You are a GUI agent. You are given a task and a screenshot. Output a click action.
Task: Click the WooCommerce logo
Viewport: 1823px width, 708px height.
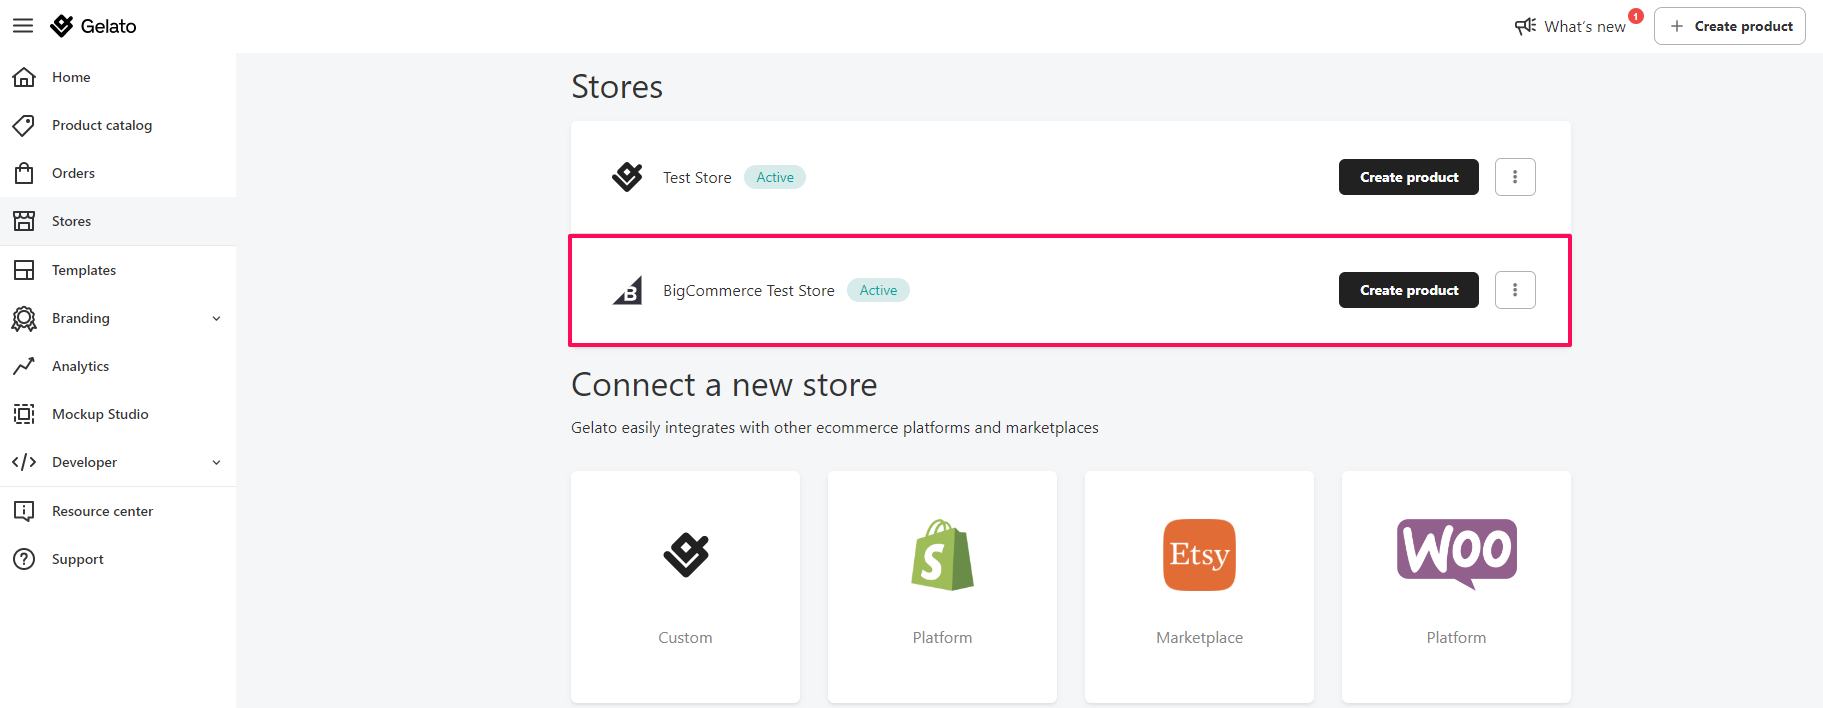point(1456,553)
